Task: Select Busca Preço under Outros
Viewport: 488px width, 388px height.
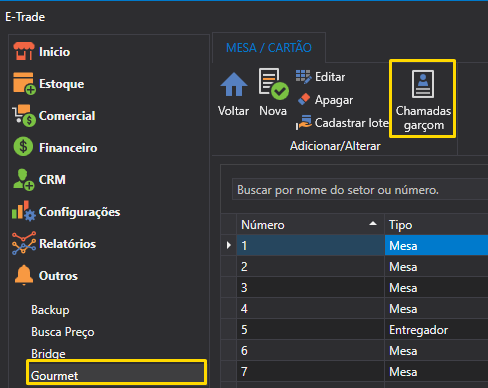Action: coord(63,332)
